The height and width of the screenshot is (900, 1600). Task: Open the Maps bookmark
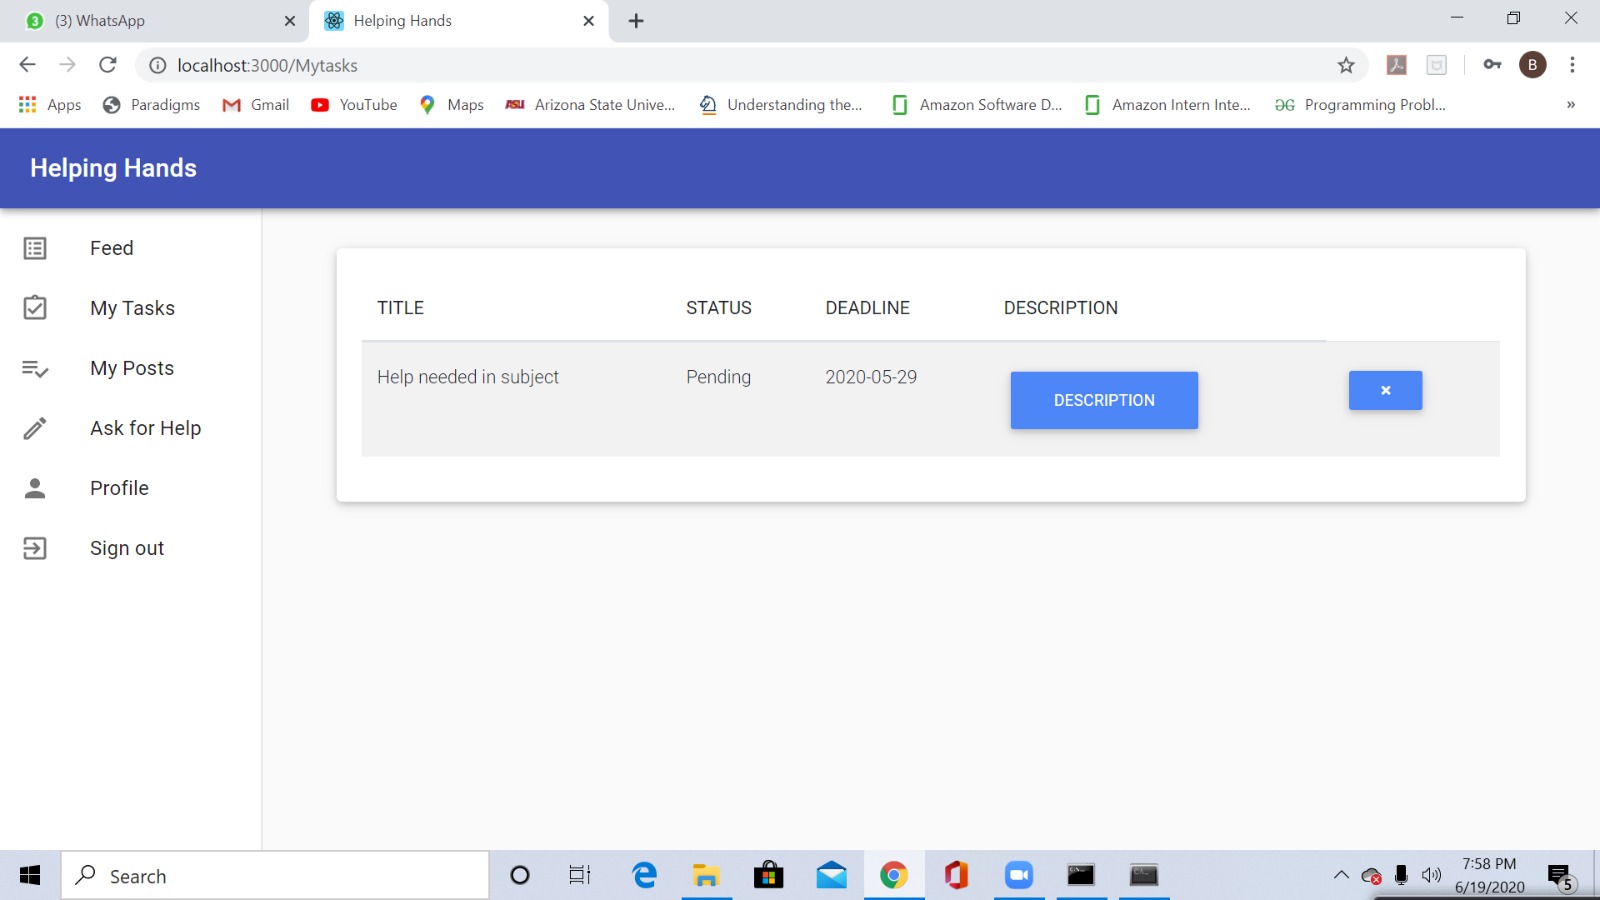452,105
